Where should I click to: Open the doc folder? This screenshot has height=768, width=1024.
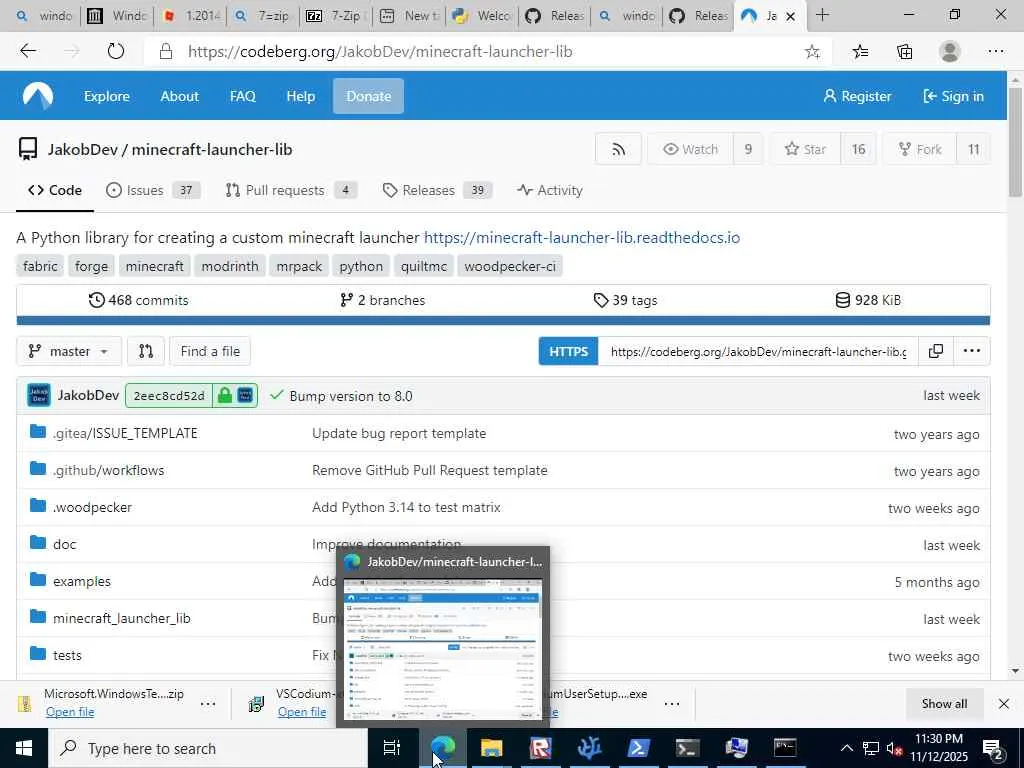[64, 544]
